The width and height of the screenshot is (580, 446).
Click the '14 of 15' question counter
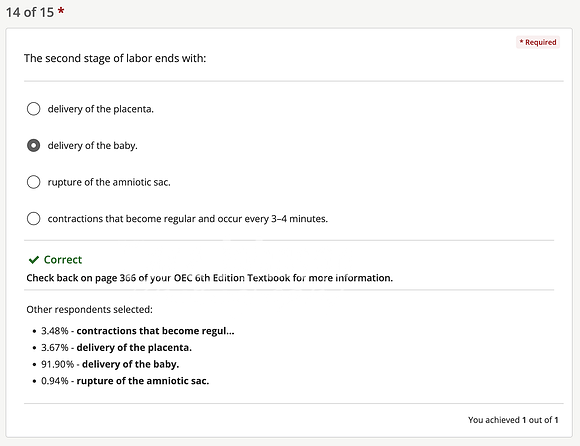[x=30, y=12]
